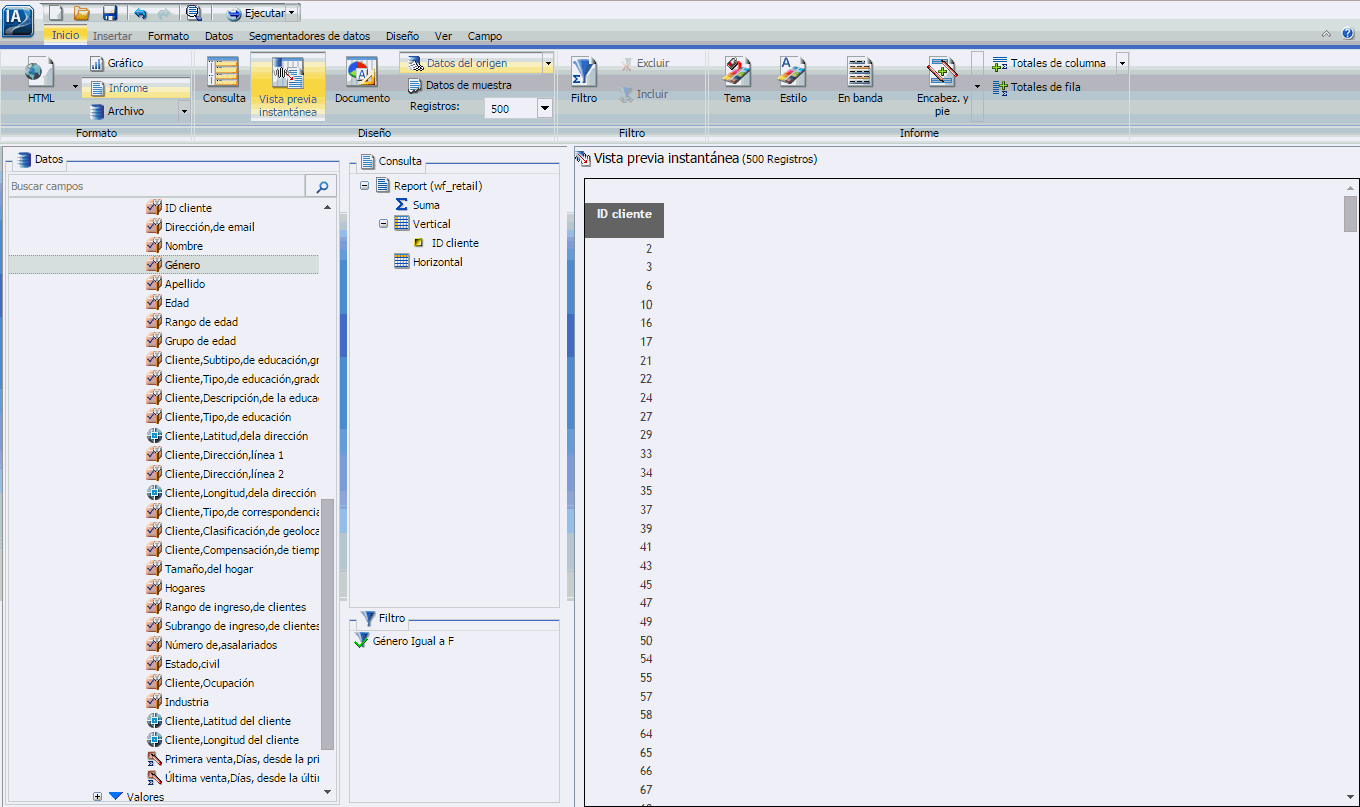Undo with the blue back arrow

pos(140,13)
